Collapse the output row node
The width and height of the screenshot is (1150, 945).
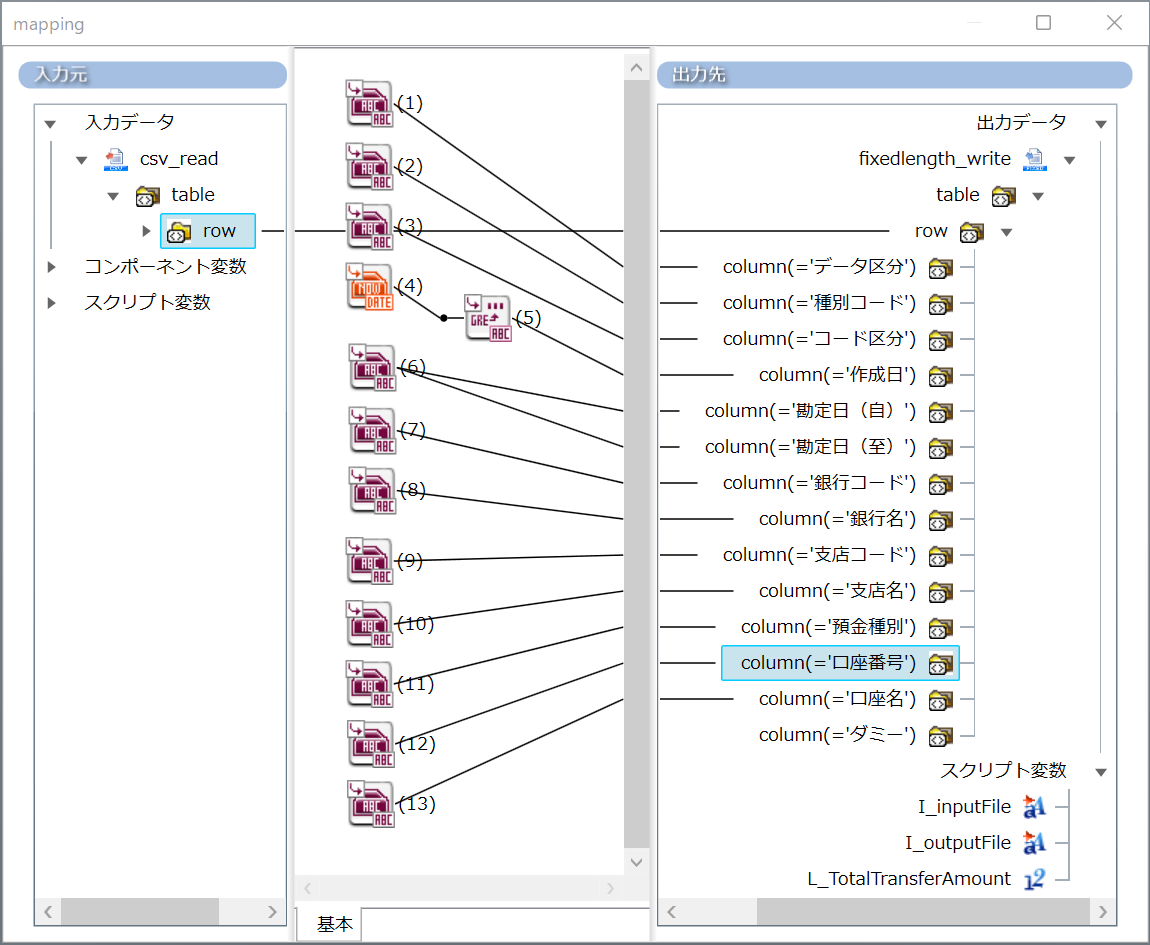coord(1006,233)
